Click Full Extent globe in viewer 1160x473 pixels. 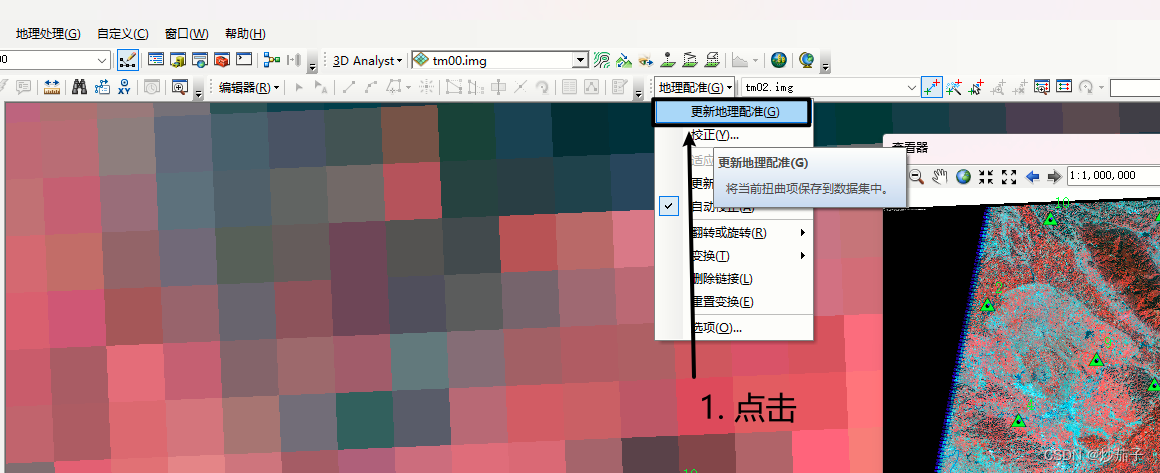click(962, 176)
